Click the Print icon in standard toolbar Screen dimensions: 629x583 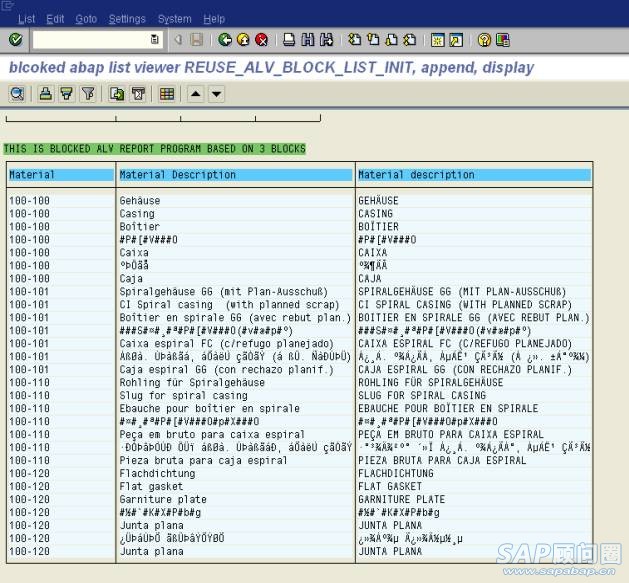point(289,40)
